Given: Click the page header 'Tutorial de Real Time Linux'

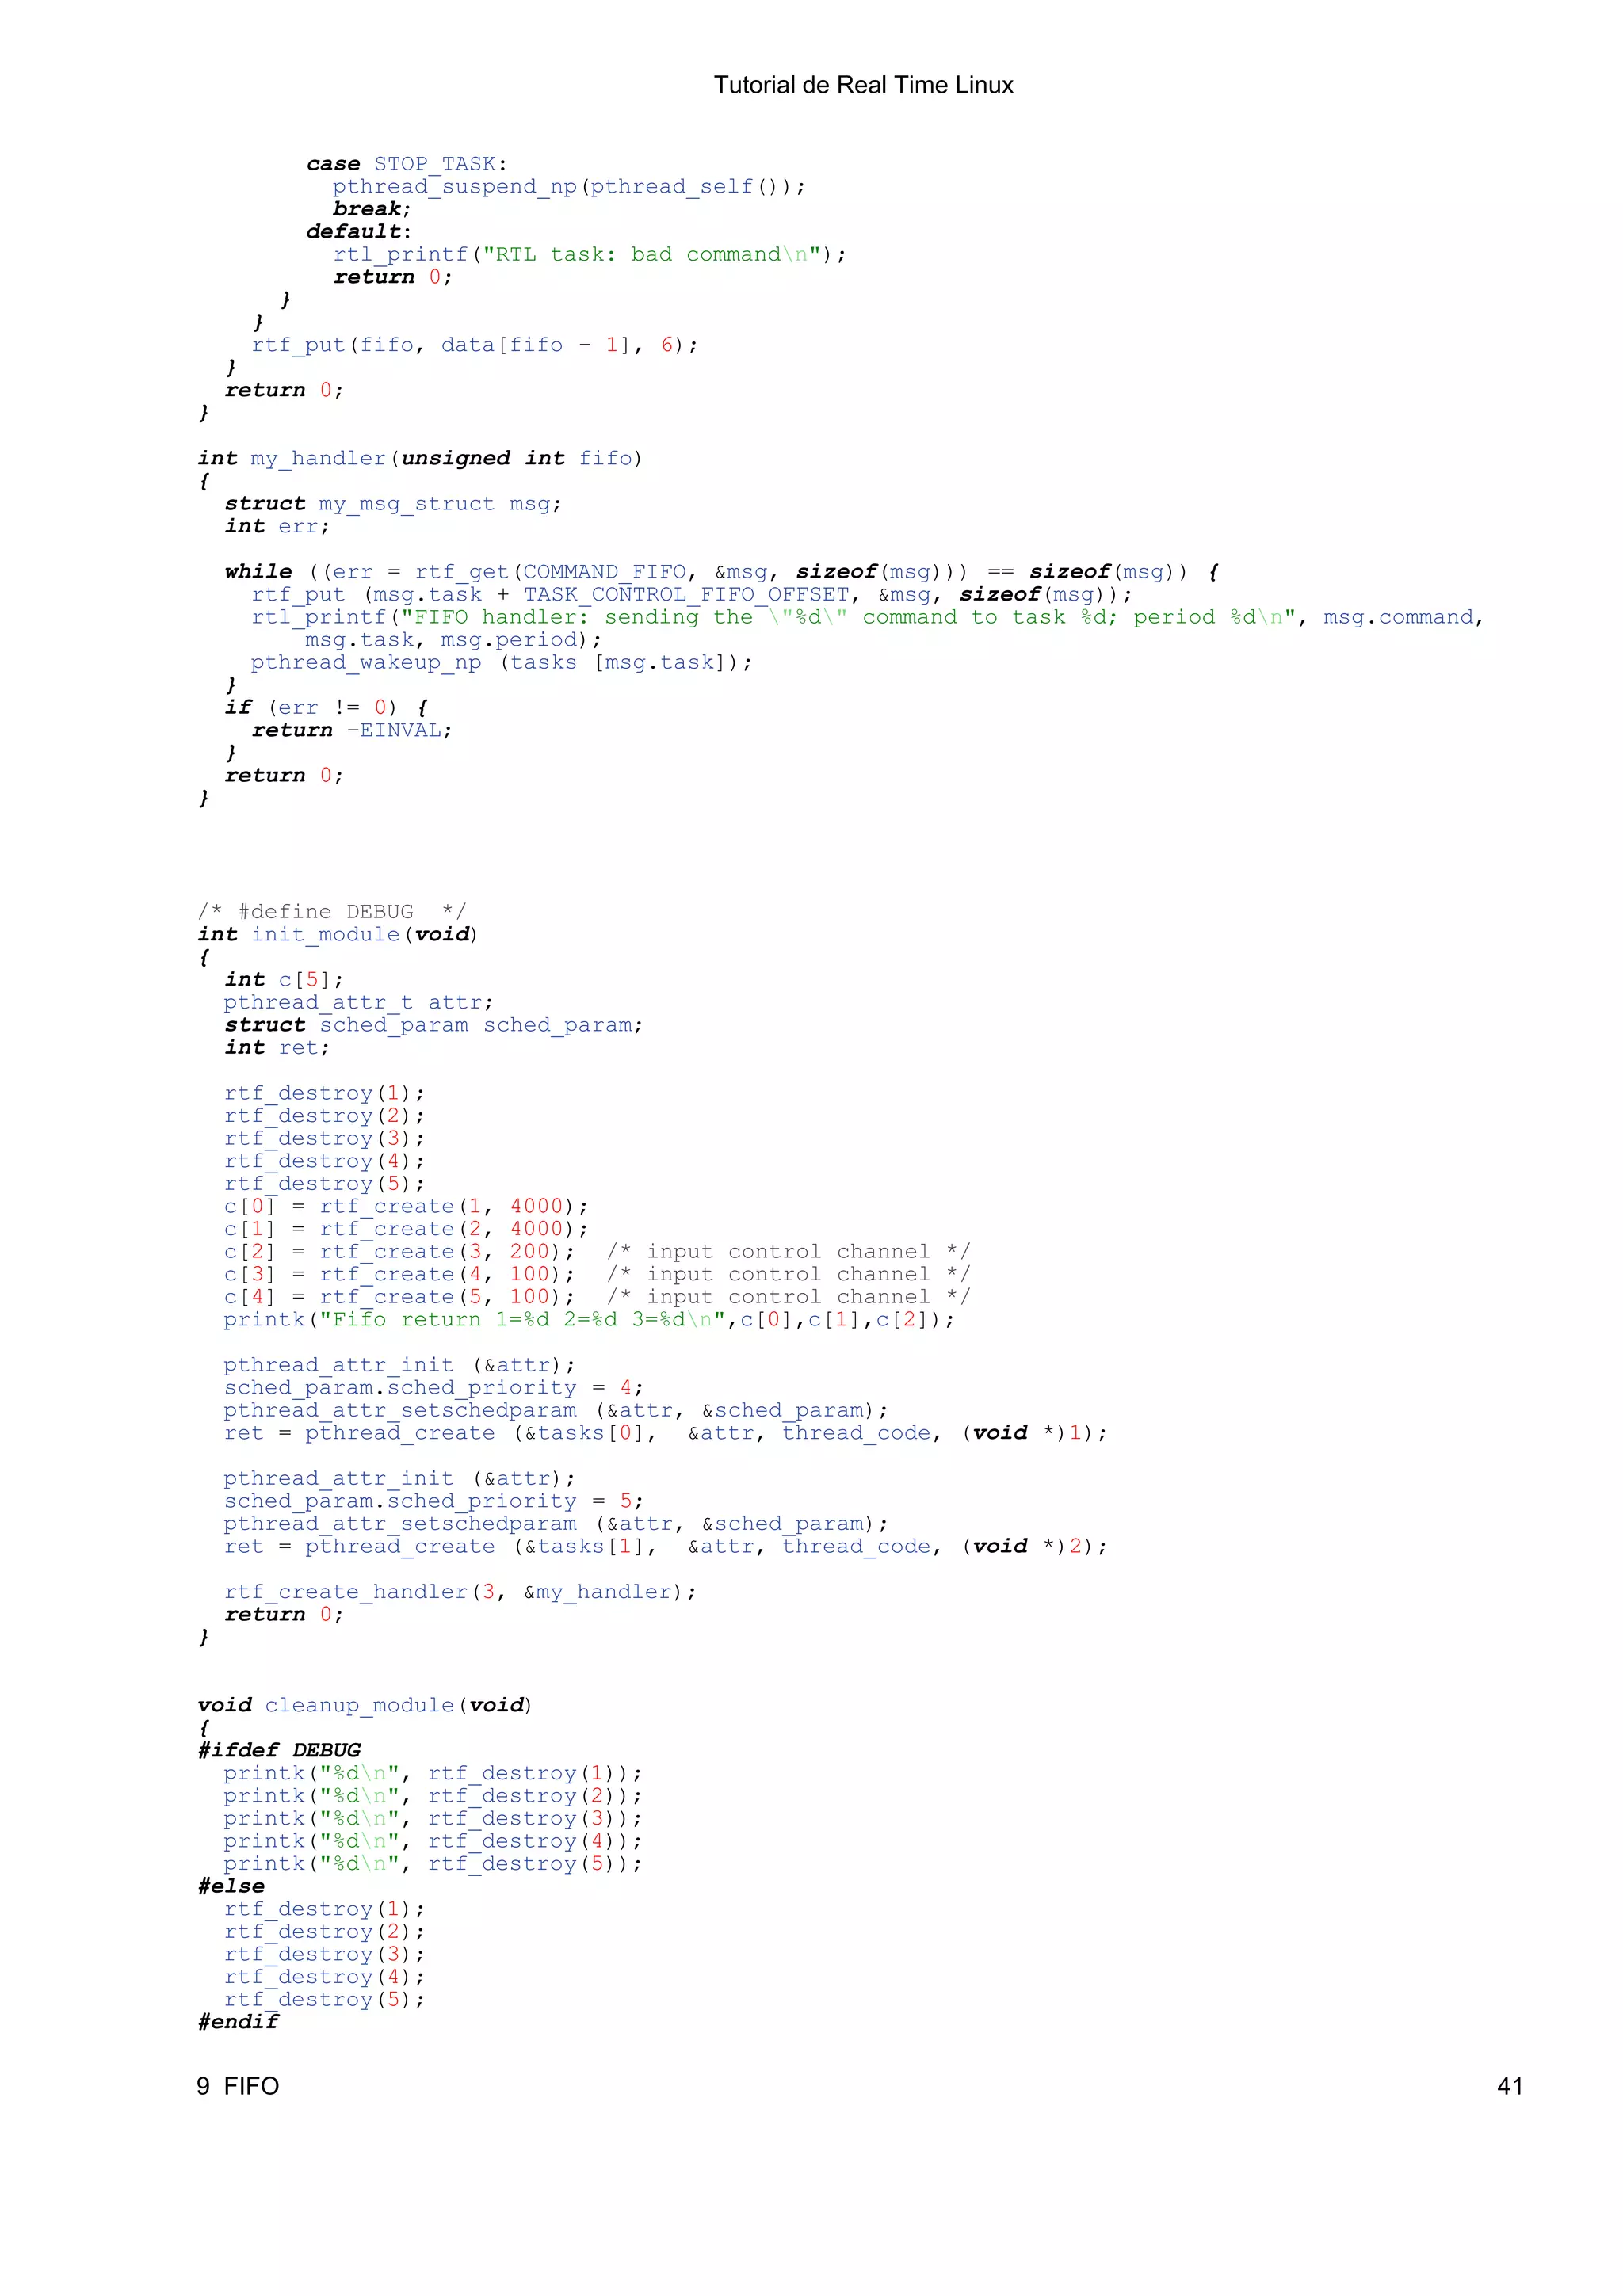Looking at the screenshot, I should [x=863, y=85].
